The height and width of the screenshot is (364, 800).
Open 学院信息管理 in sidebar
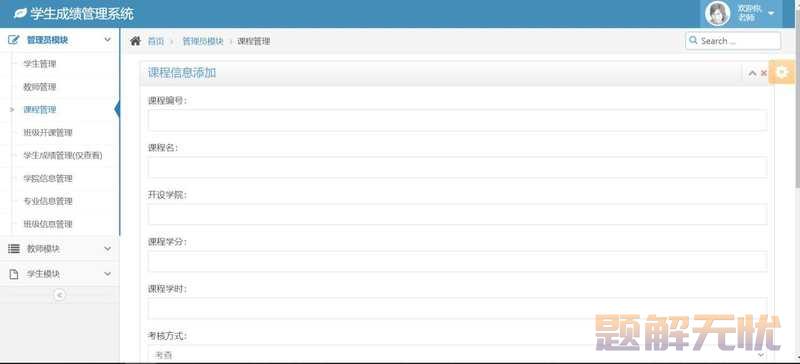[x=48, y=179]
